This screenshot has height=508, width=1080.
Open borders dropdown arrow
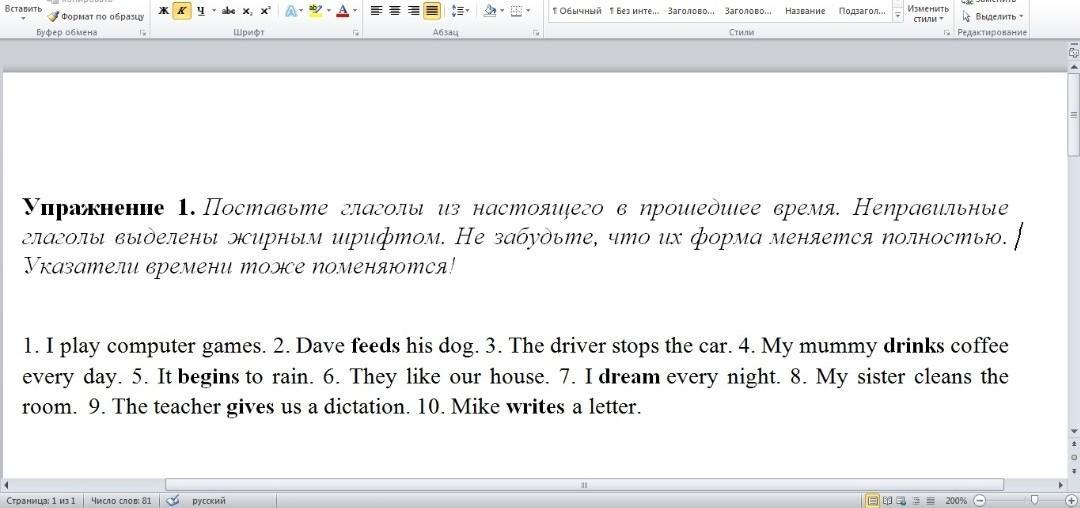pos(528,10)
